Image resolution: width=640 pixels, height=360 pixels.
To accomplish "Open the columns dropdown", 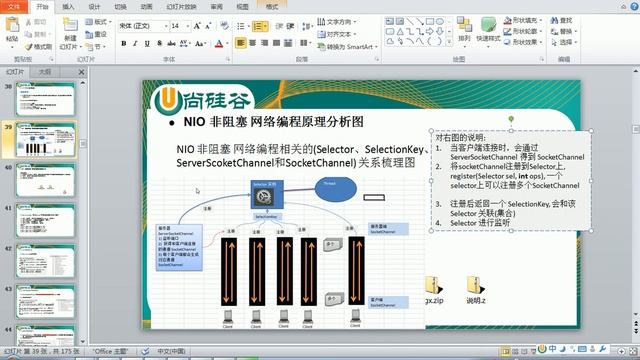I will (305, 42).
